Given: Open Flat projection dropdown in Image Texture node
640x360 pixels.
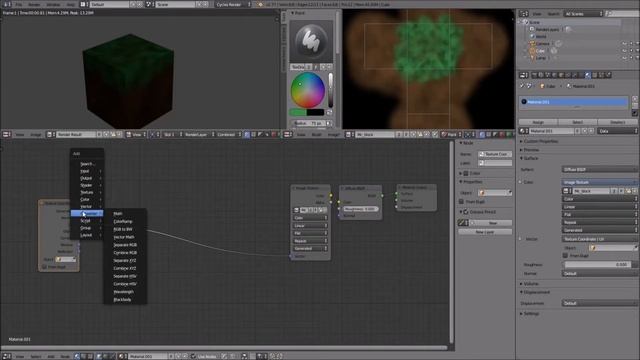Looking at the screenshot, I should (310, 233).
